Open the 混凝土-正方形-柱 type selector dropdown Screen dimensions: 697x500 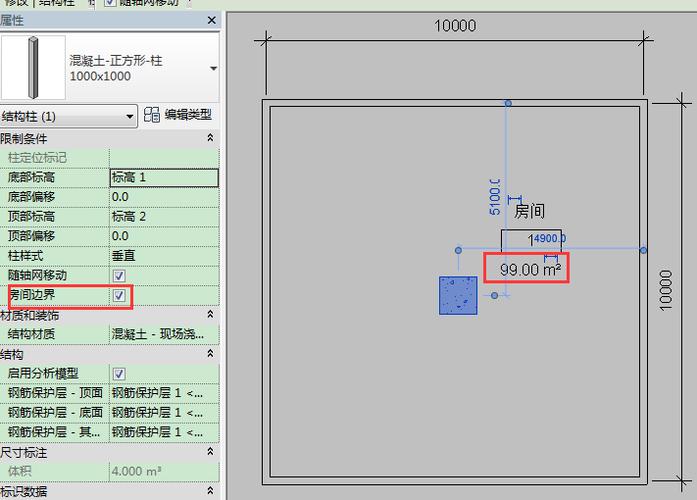213,68
